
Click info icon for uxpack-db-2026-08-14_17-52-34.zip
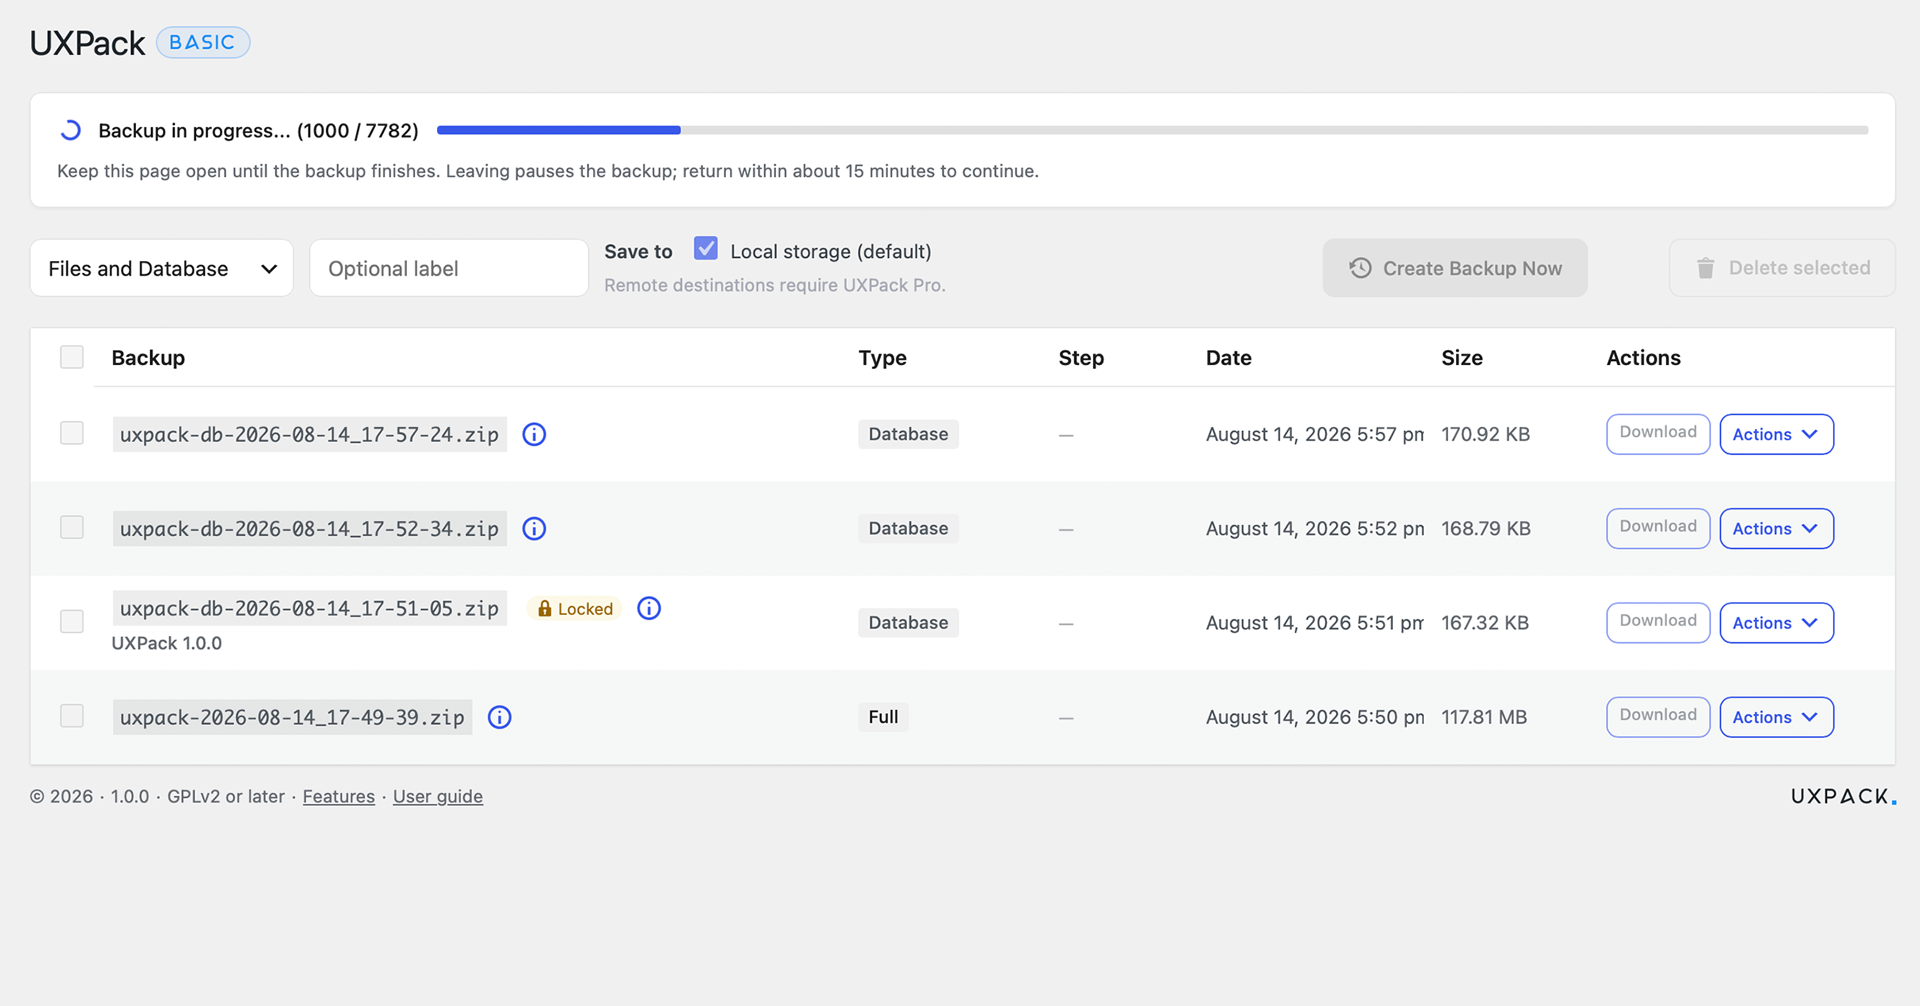(534, 528)
